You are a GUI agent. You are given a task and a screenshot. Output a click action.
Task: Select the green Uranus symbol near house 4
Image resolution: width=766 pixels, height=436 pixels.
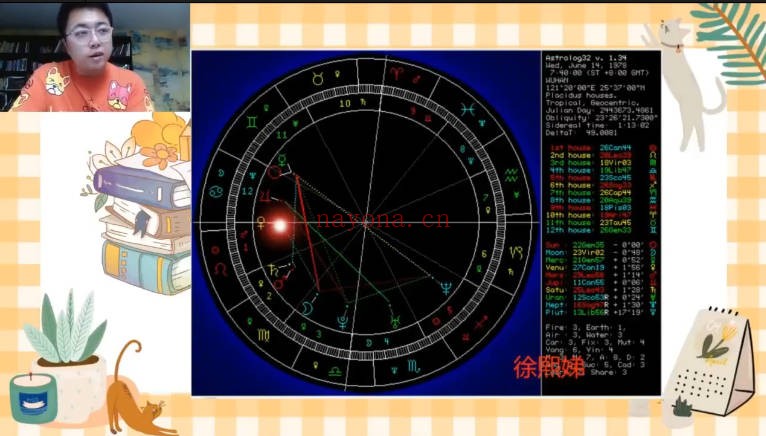pos(395,321)
